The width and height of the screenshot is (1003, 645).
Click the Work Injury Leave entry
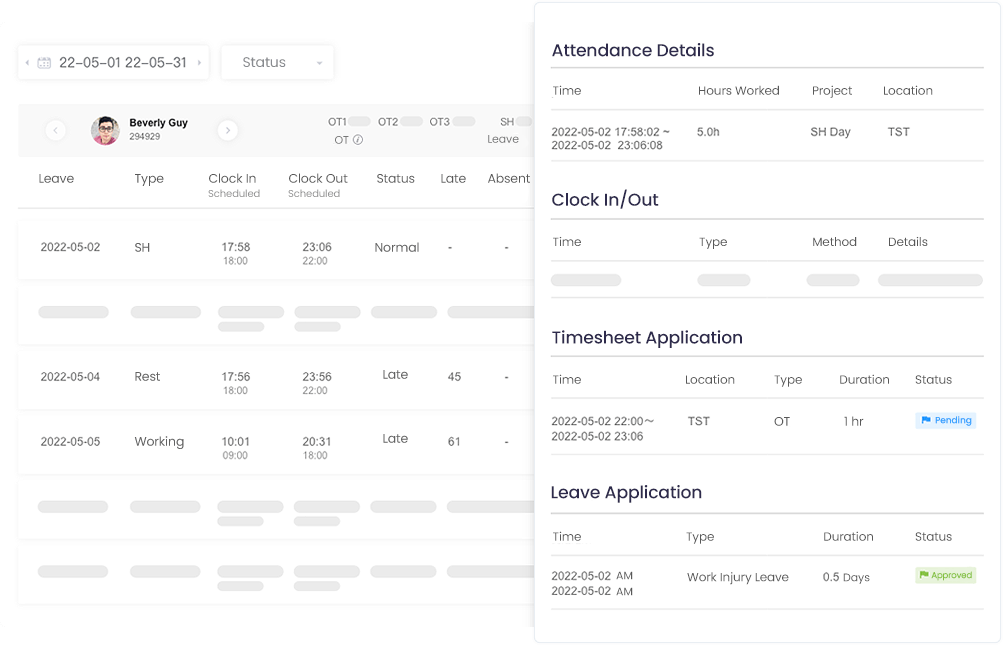coord(738,577)
